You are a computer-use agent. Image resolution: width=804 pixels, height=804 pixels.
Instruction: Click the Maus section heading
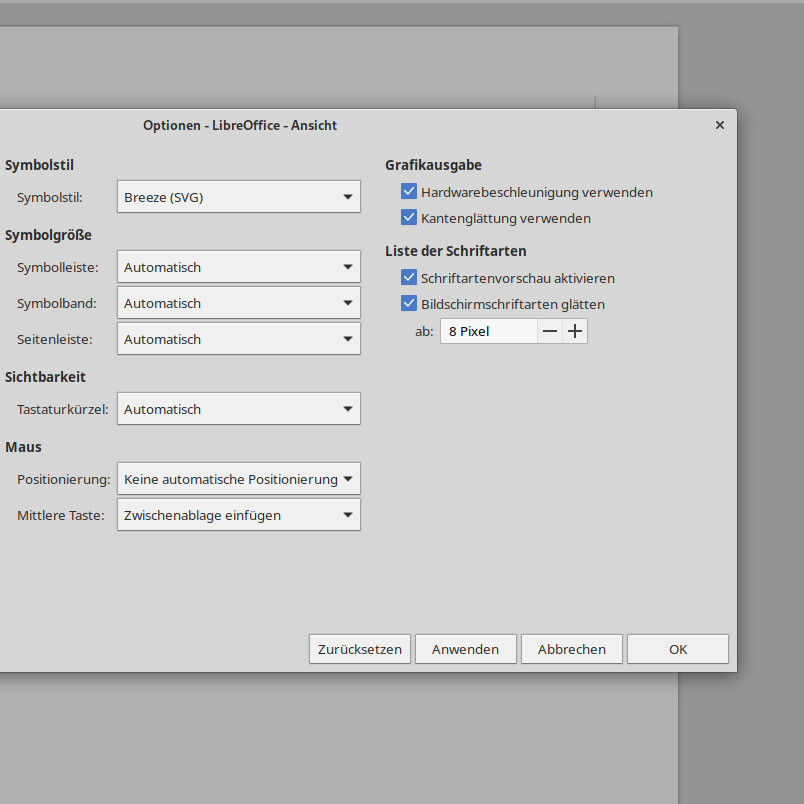coord(23,447)
